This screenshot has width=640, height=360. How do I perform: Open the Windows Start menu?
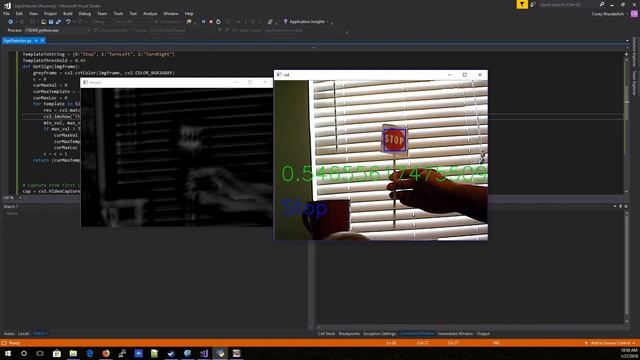[8, 353]
